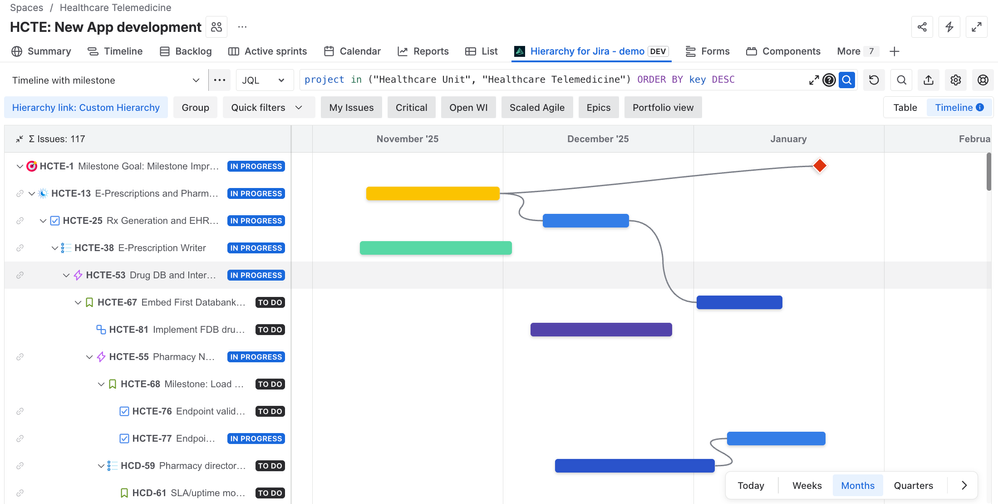Open the Active sprints tab
Screen dimensions: 998x504
(x=267, y=52)
